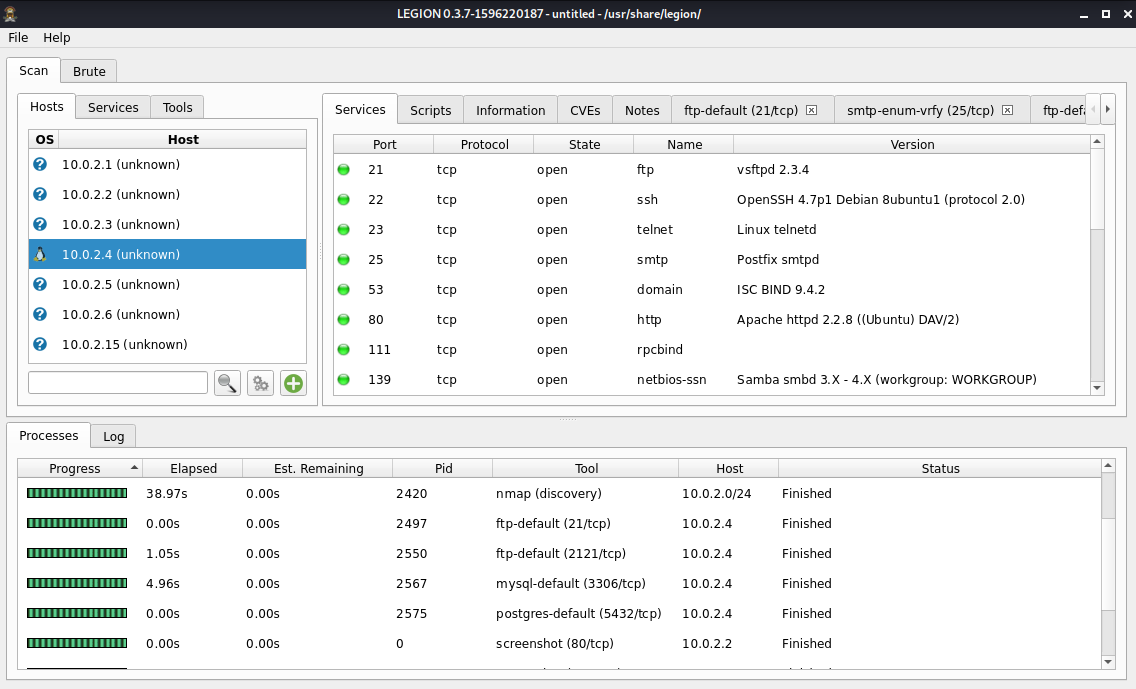Open the gear filter options icon
Screen dimensions: 1136x689
tap(260, 383)
